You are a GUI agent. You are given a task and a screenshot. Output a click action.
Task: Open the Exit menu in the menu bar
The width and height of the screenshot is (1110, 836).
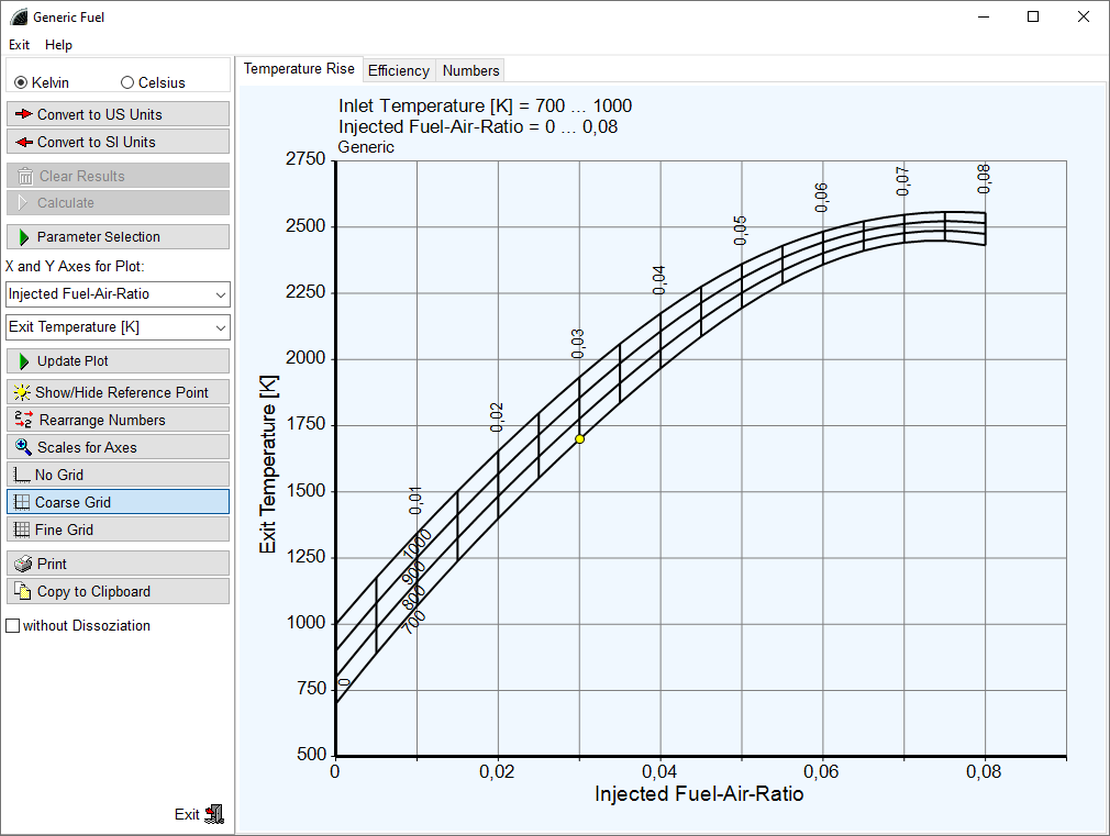(x=19, y=45)
